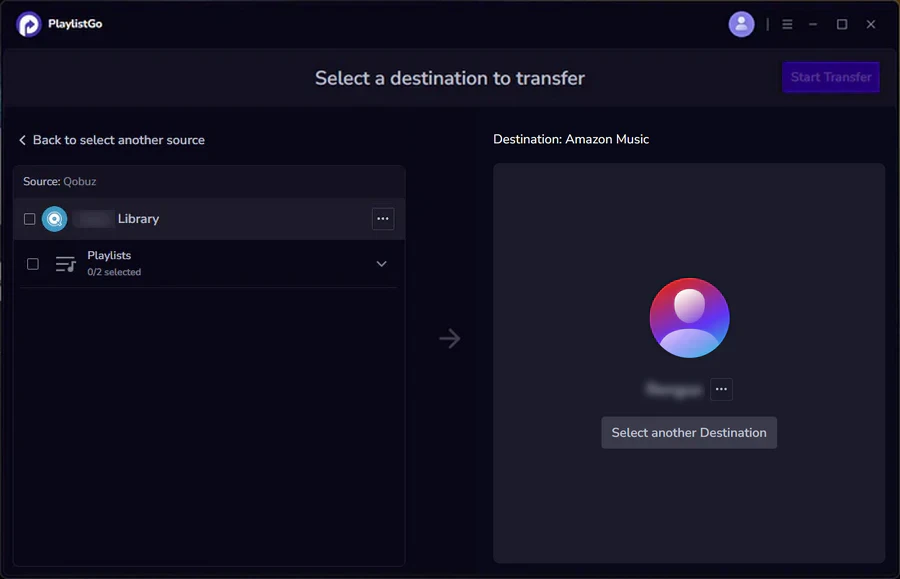This screenshot has height=579, width=900.
Task: Click the PlaylistGo logo icon
Action: (29, 24)
